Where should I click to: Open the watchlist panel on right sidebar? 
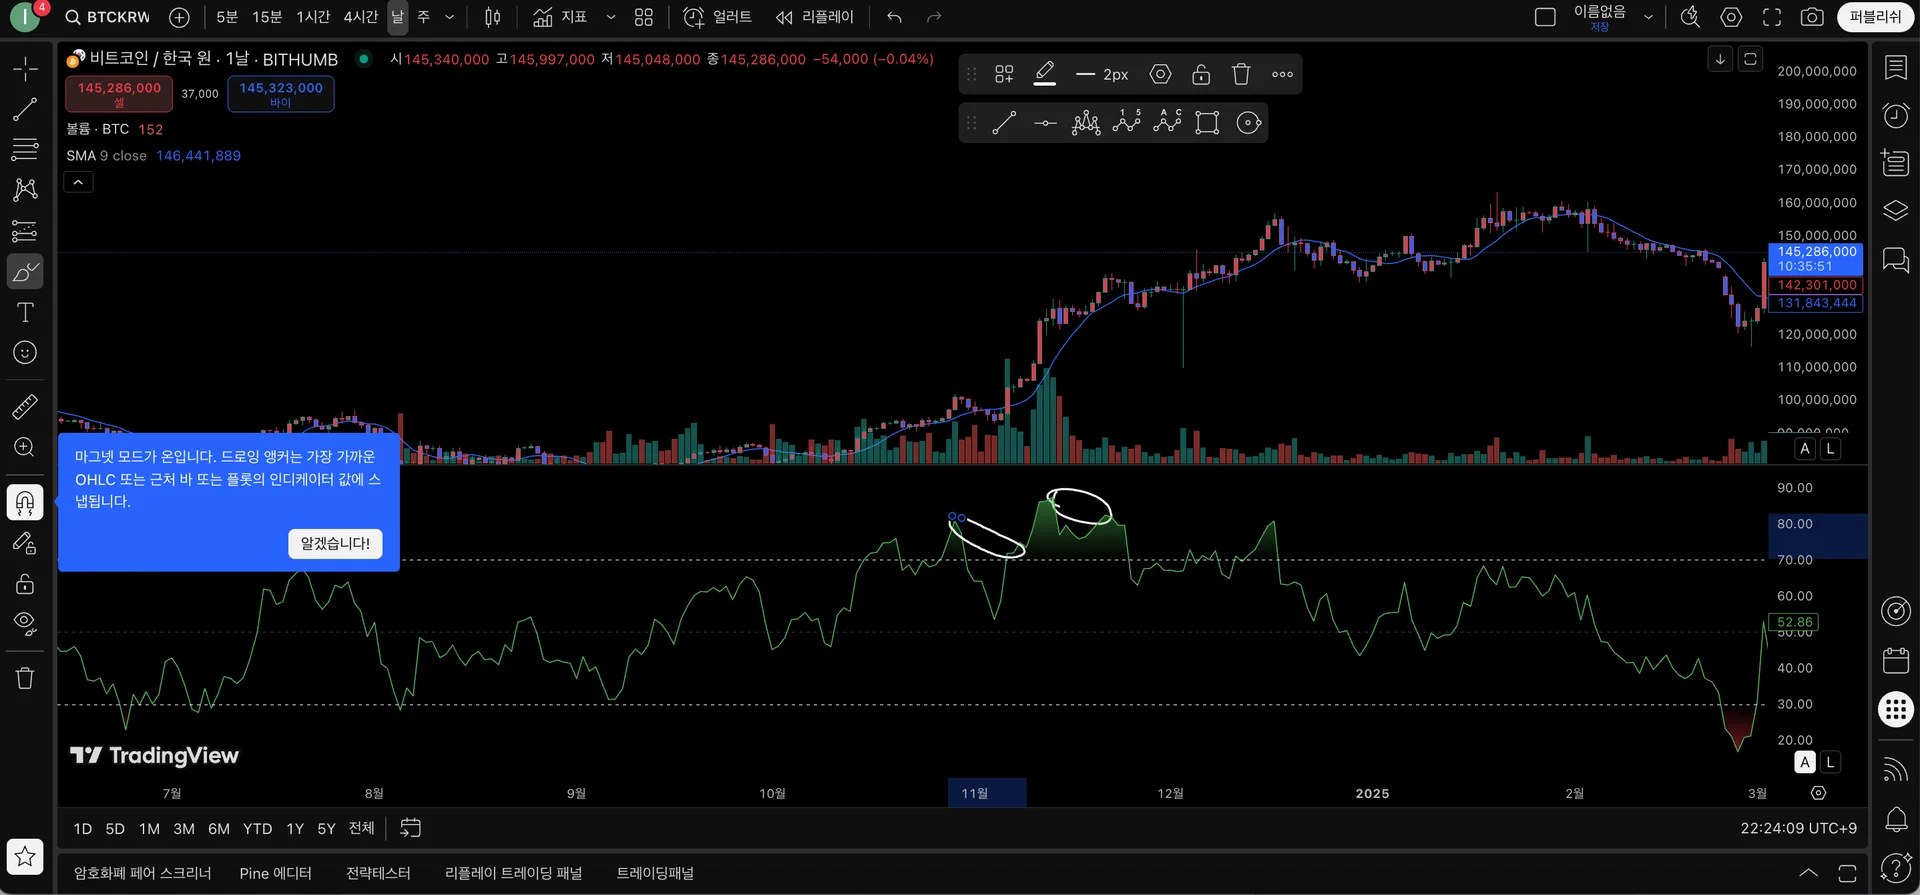click(1896, 67)
